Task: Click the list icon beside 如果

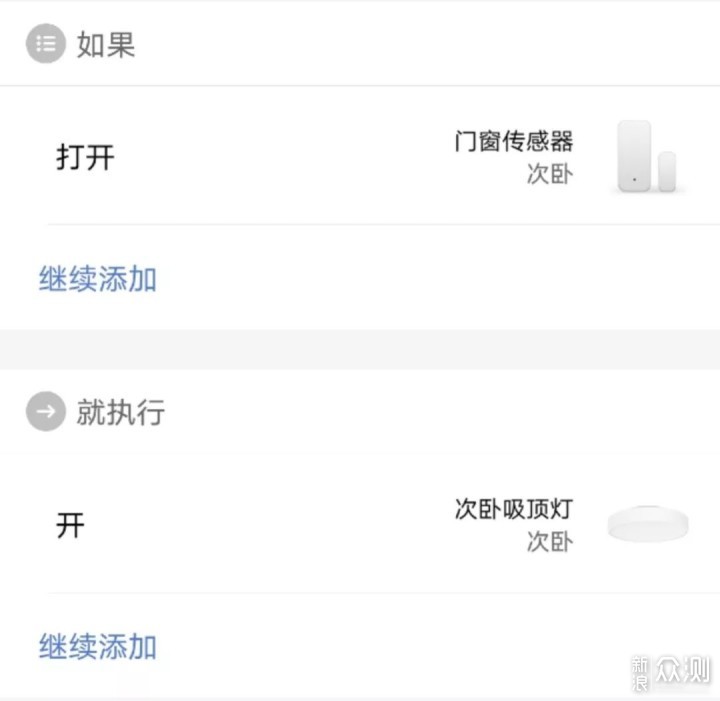Action: (x=45, y=44)
